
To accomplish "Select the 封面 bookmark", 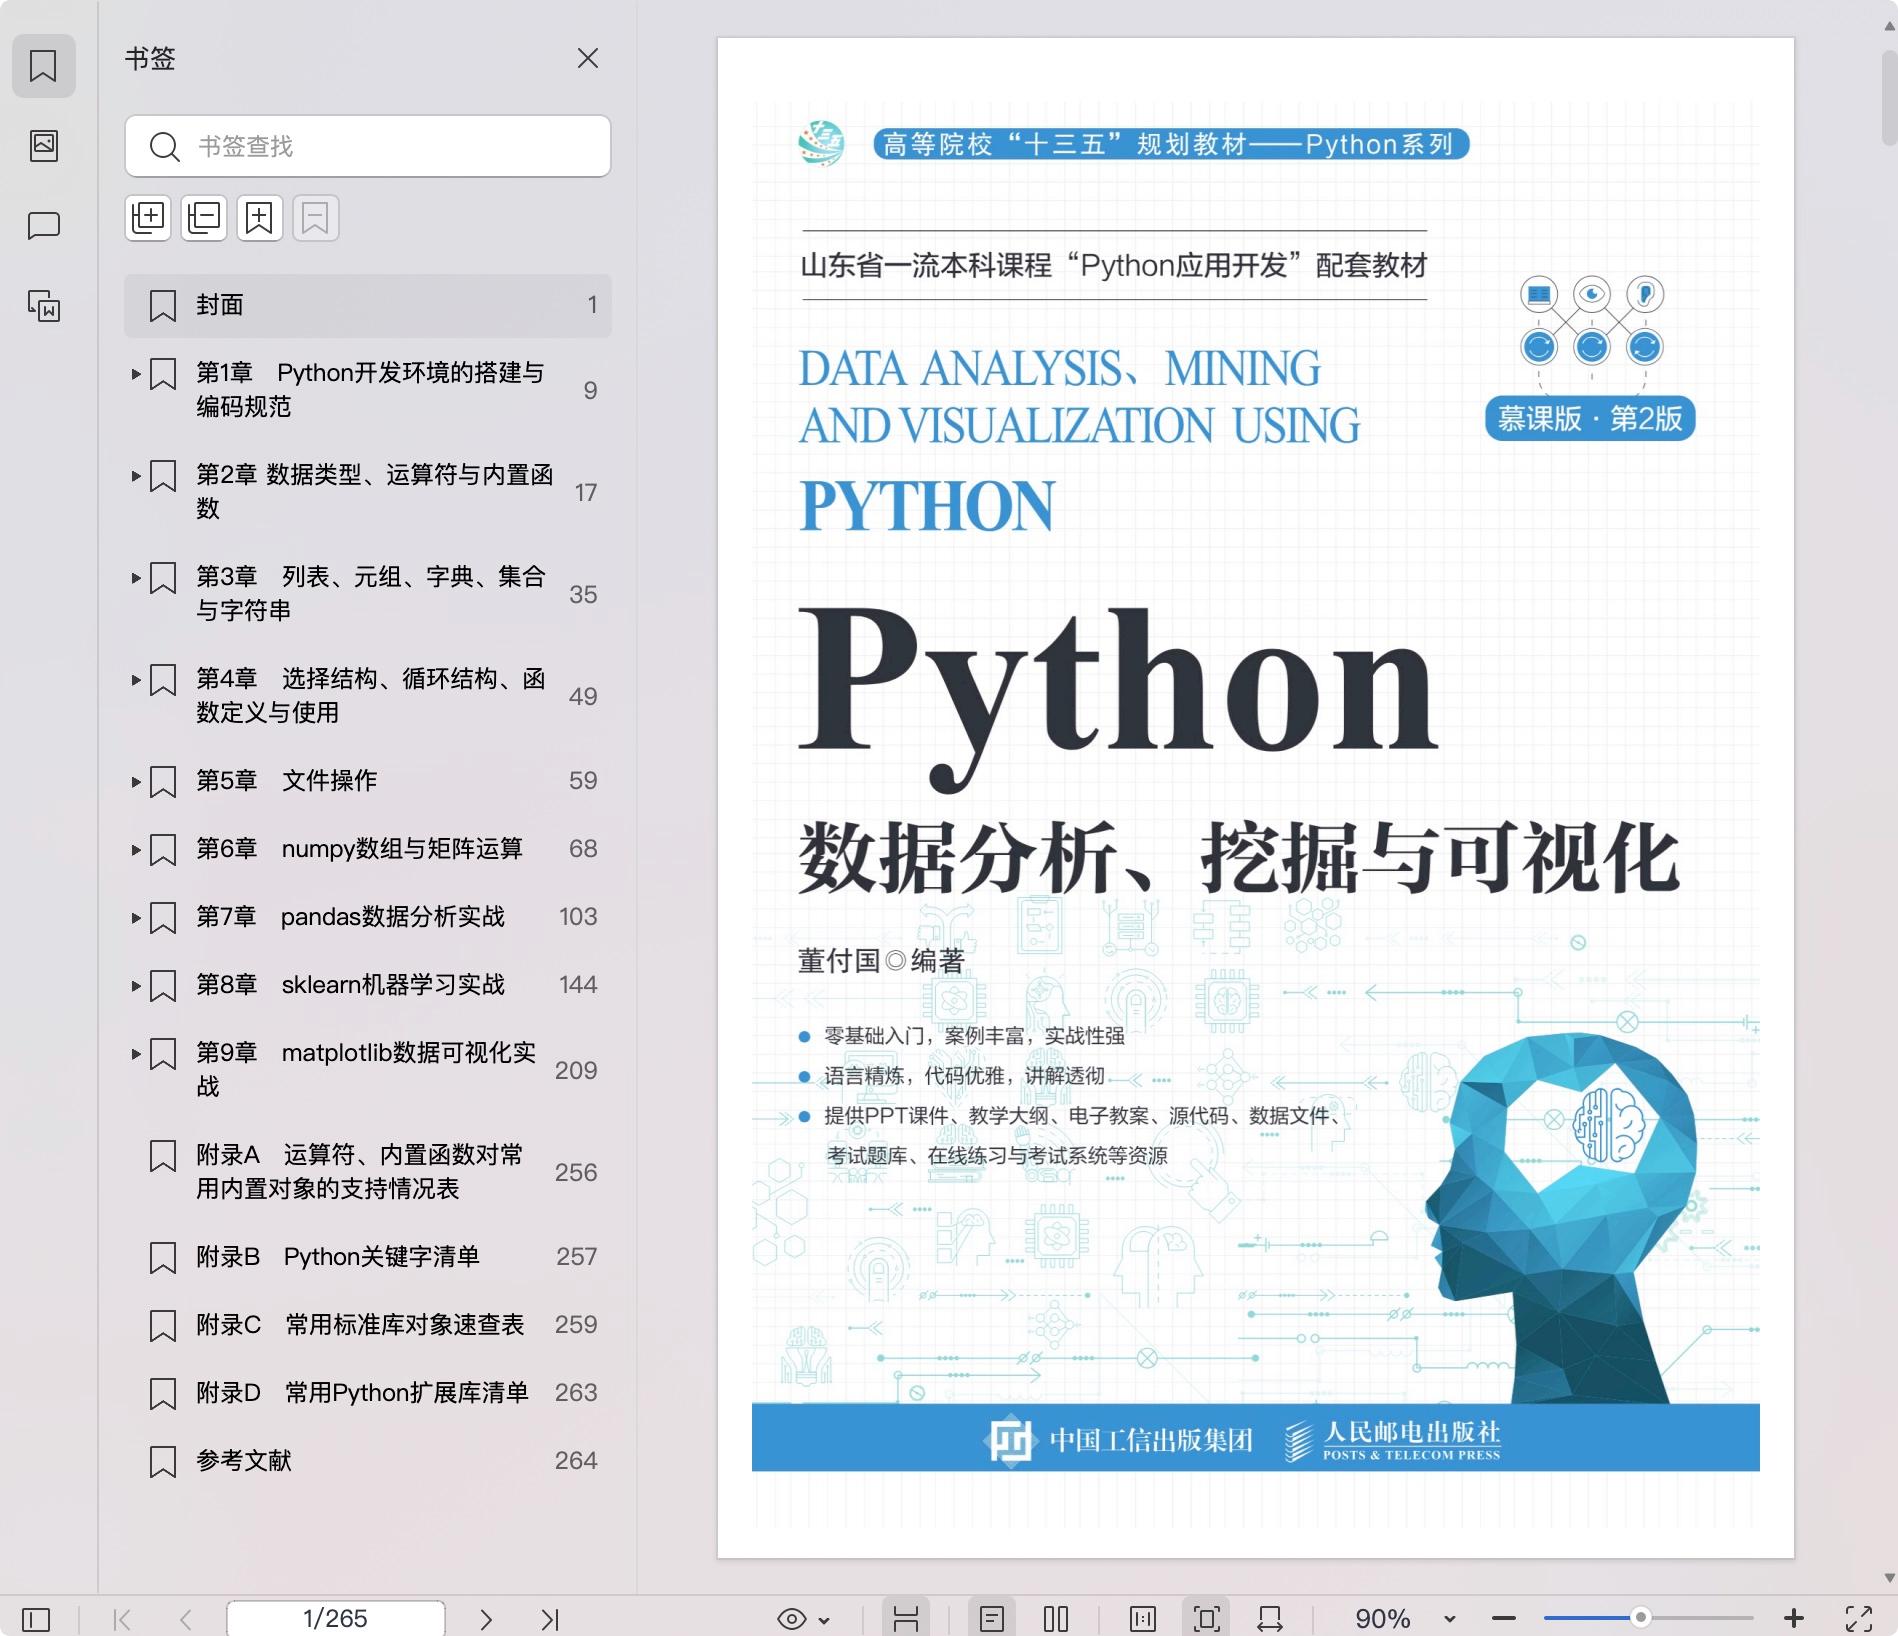I will pos(368,305).
